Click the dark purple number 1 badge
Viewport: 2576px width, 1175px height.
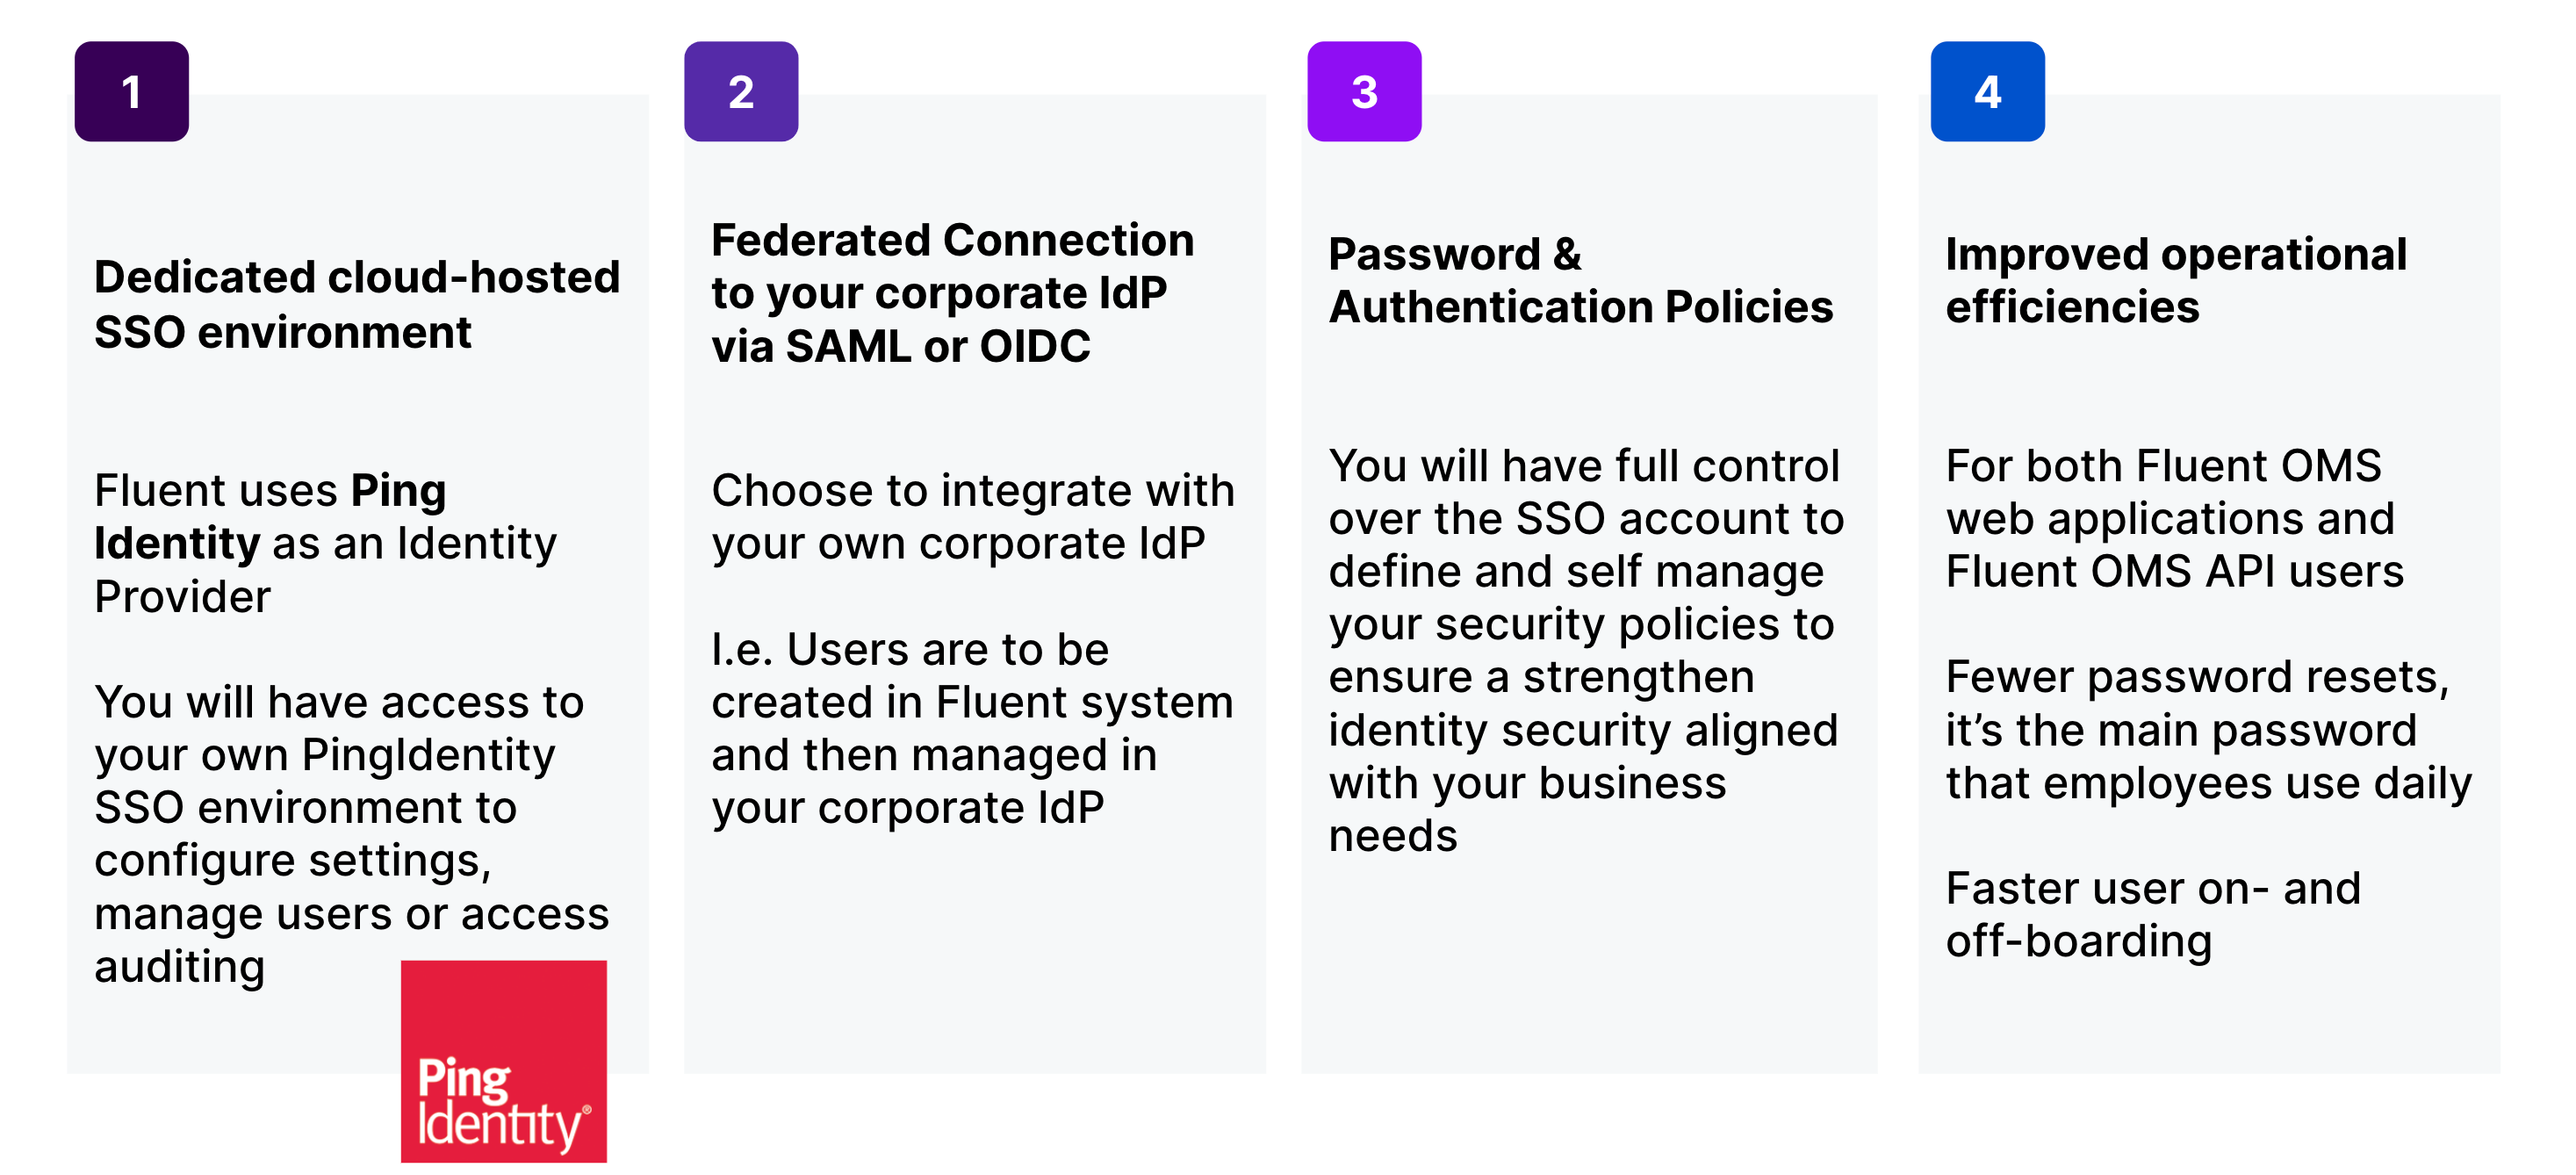tap(131, 91)
